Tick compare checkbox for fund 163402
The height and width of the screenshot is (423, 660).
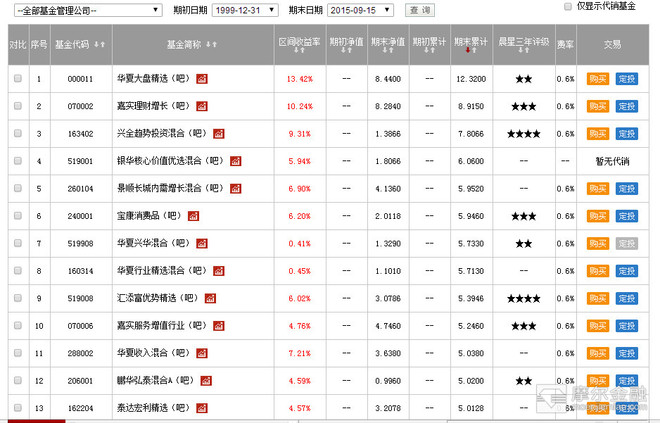coord(18,133)
